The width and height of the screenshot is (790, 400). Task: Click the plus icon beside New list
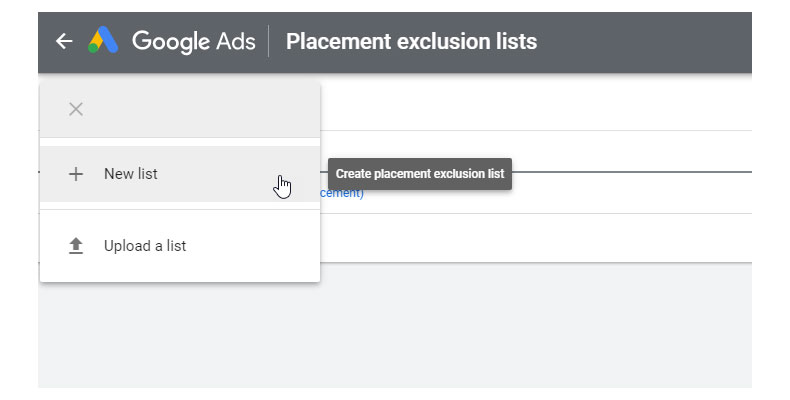tap(75, 174)
